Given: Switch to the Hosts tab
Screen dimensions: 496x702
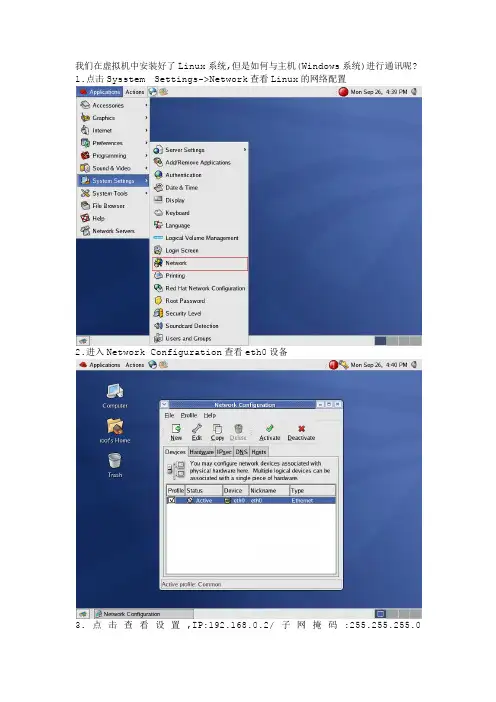Looking at the screenshot, I should pos(259,452).
